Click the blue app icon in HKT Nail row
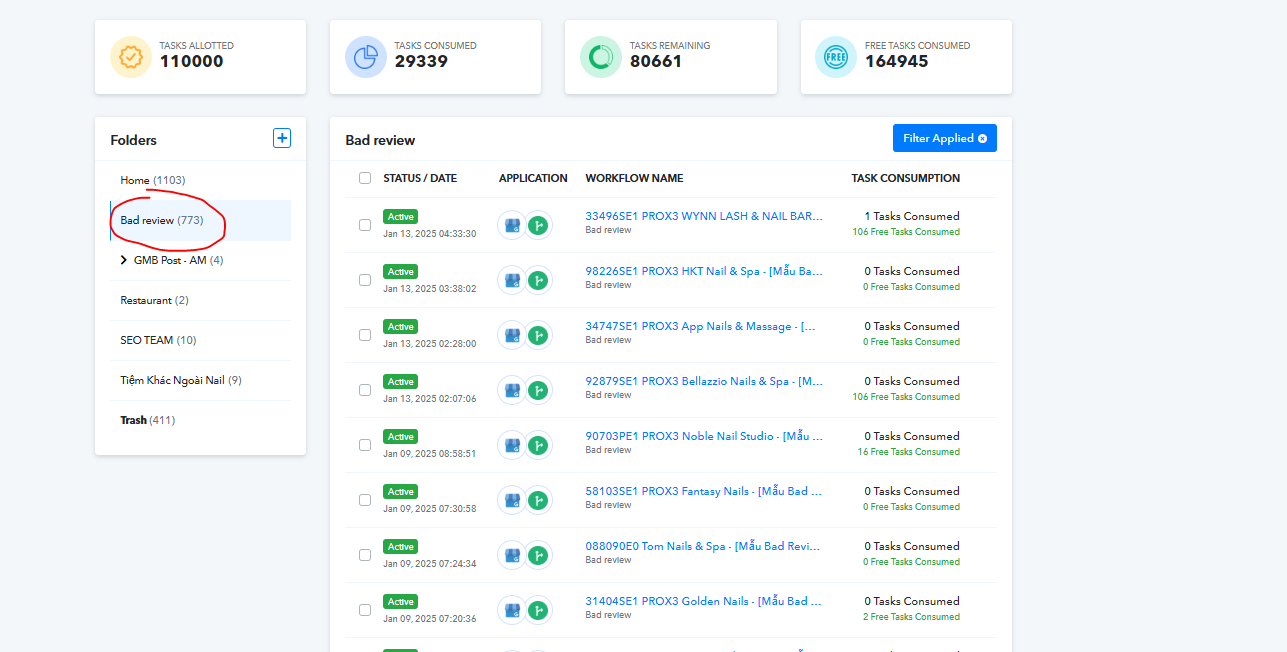The image size is (1287, 652). (512, 280)
